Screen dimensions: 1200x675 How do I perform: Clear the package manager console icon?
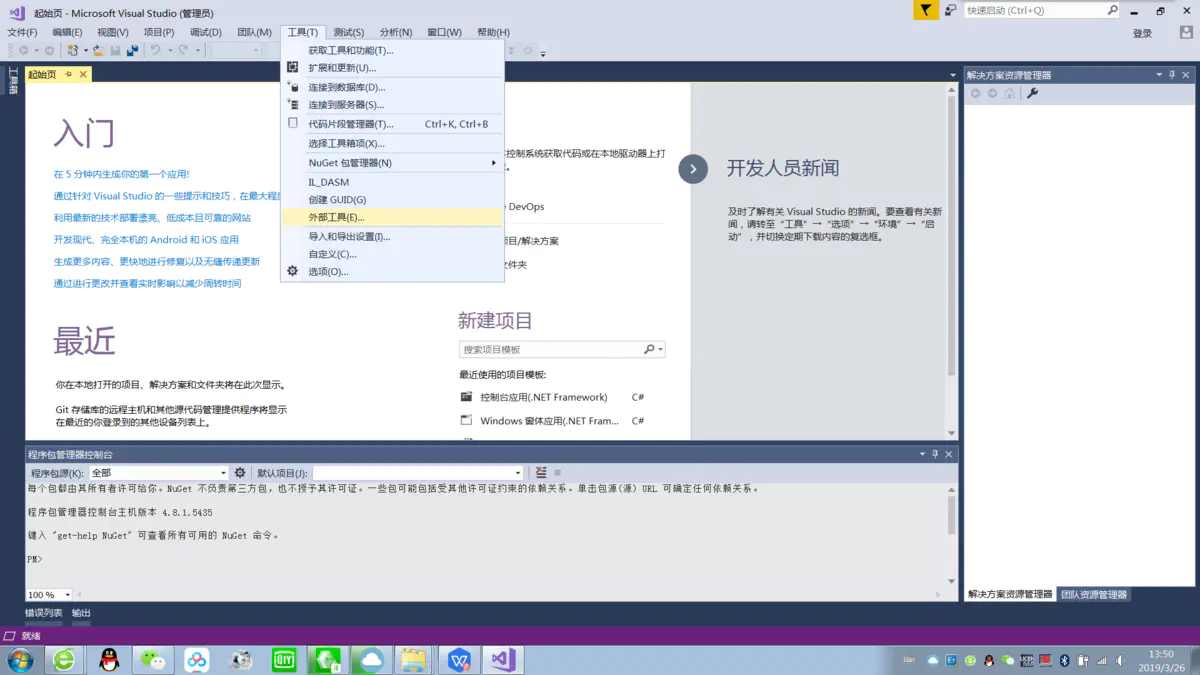tap(541, 472)
